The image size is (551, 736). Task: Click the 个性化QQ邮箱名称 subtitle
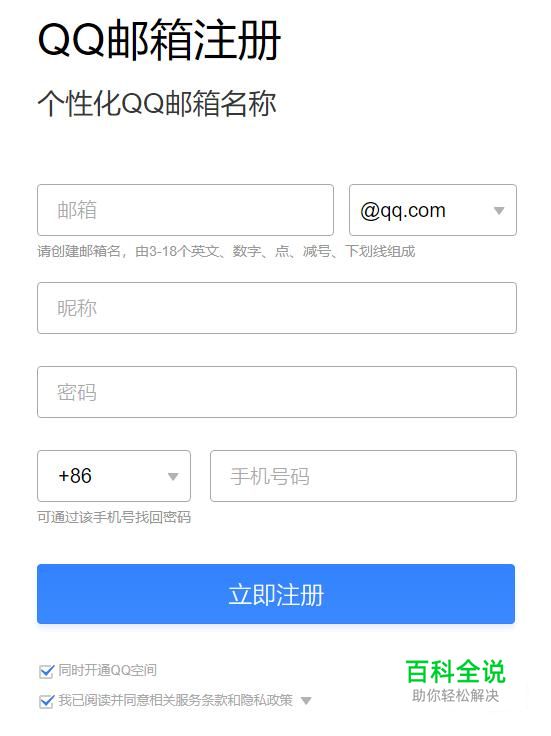point(157,103)
